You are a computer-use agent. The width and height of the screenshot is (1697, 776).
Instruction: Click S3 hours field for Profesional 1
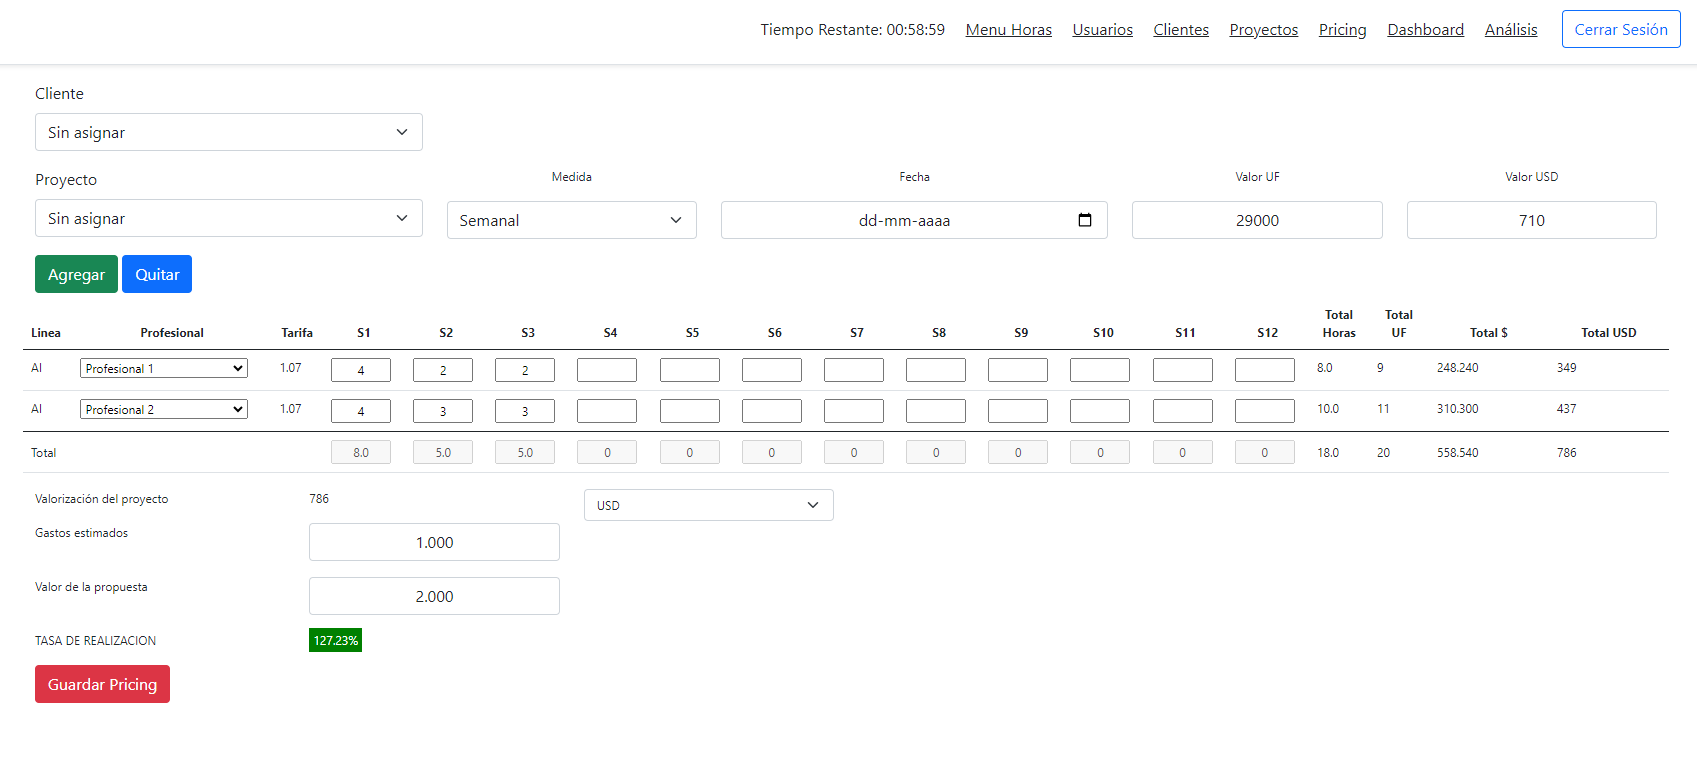point(525,370)
